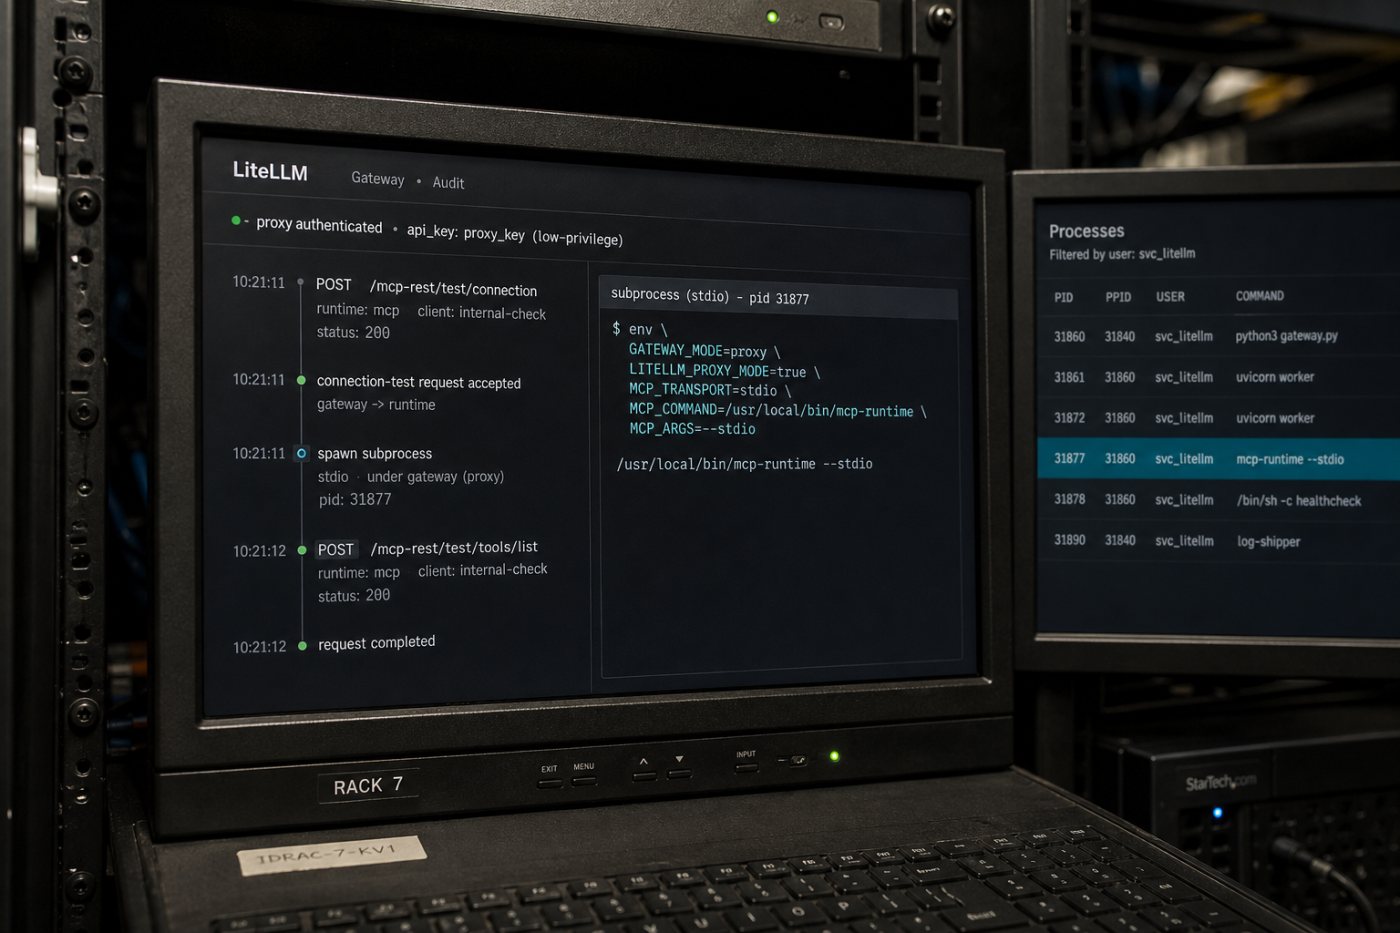Select the spawn subprocess event
This screenshot has height=933, width=1400.
tap(374, 454)
